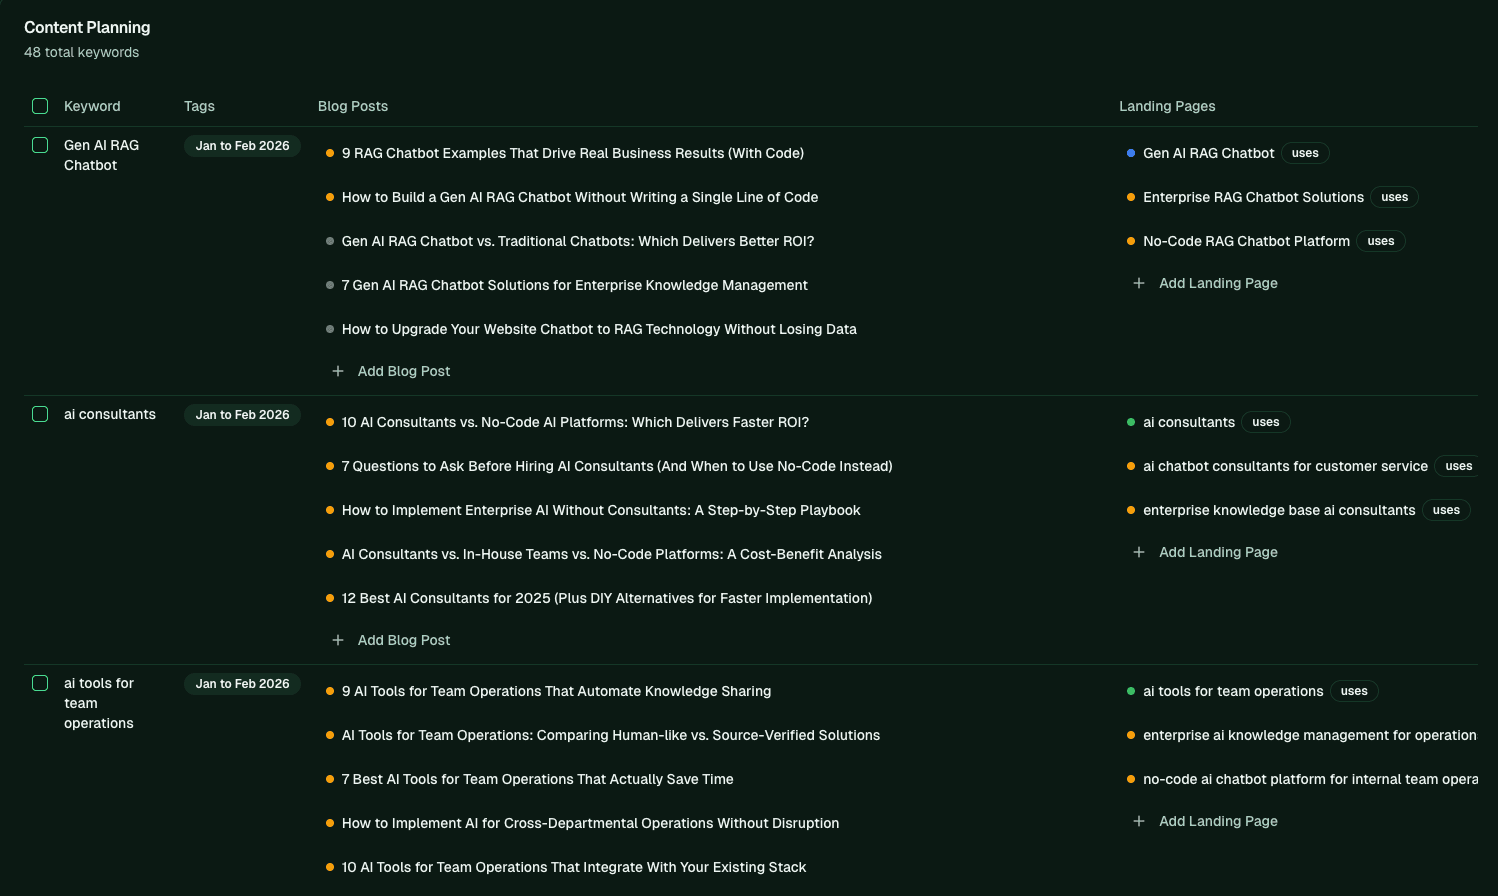Select the ai consultants keyword checkbox
This screenshot has height=896, width=1498.
[40, 414]
